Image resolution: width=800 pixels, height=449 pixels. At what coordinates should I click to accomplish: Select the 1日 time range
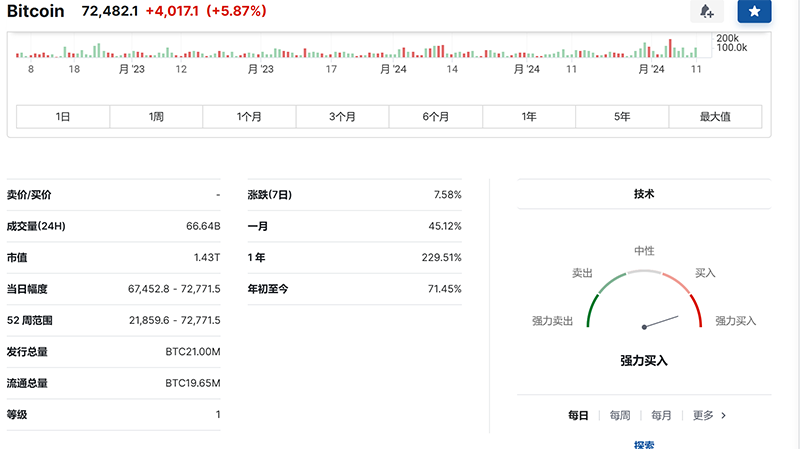pyautogui.click(x=63, y=117)
